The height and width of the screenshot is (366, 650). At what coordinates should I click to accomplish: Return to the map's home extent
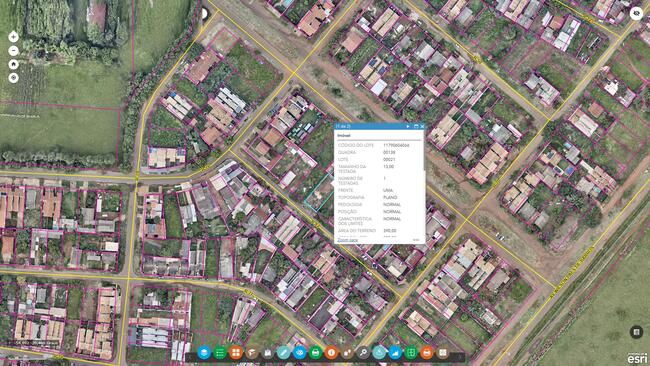pyautogui.click(x=13, y=64)
